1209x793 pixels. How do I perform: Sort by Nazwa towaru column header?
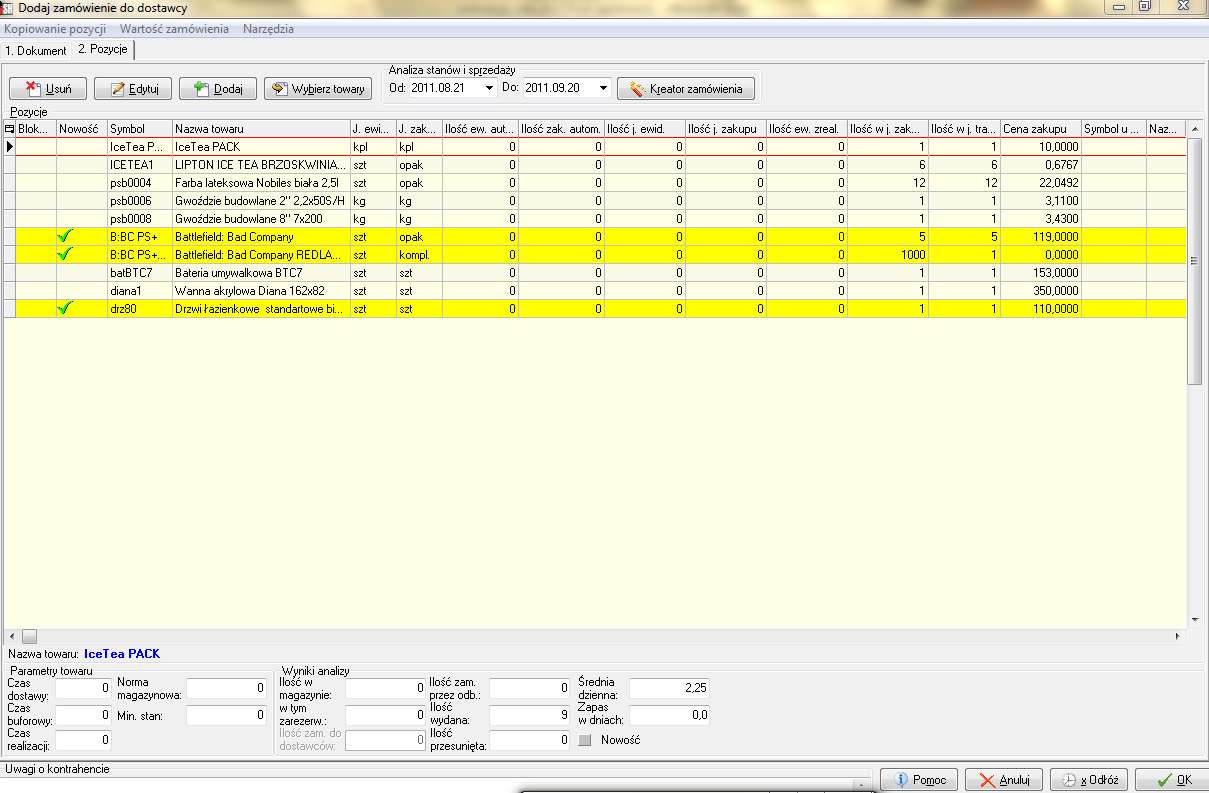[x=260, y=129]
